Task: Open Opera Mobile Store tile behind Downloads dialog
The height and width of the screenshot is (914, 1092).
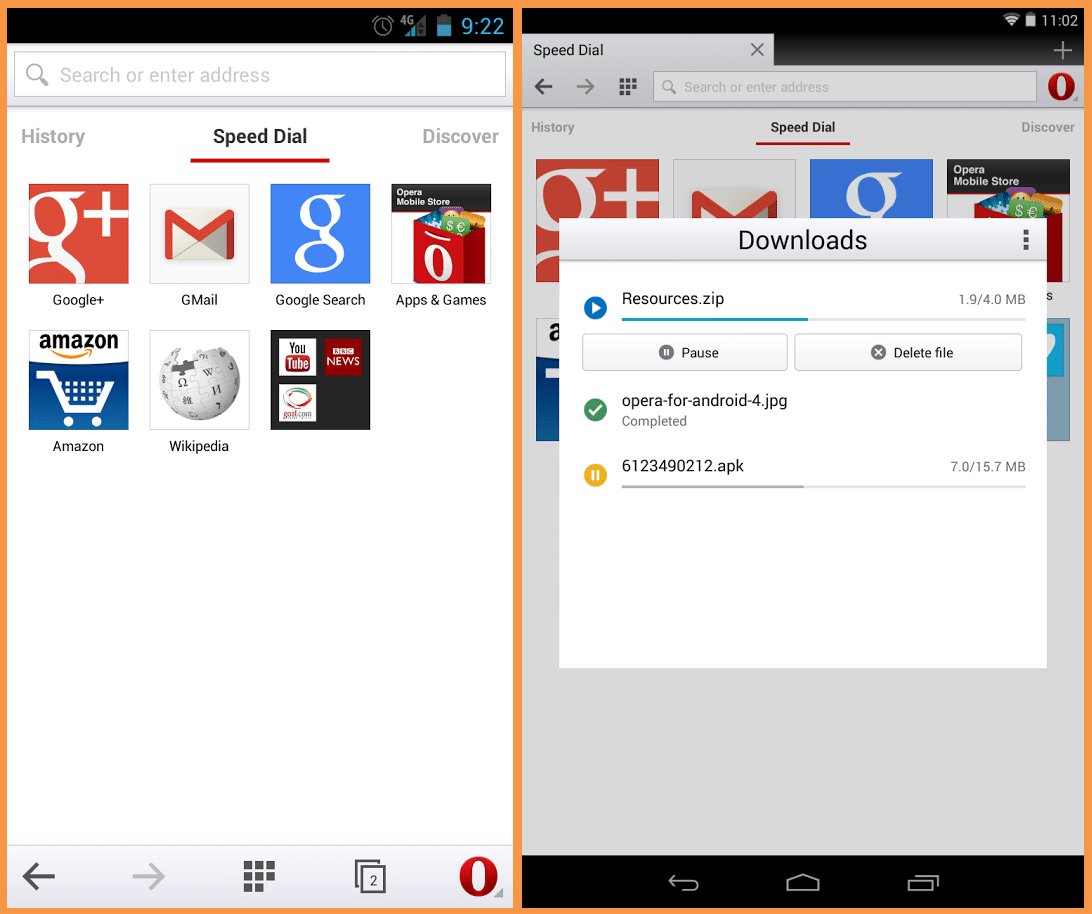Action: click(x=1008, y=188)
